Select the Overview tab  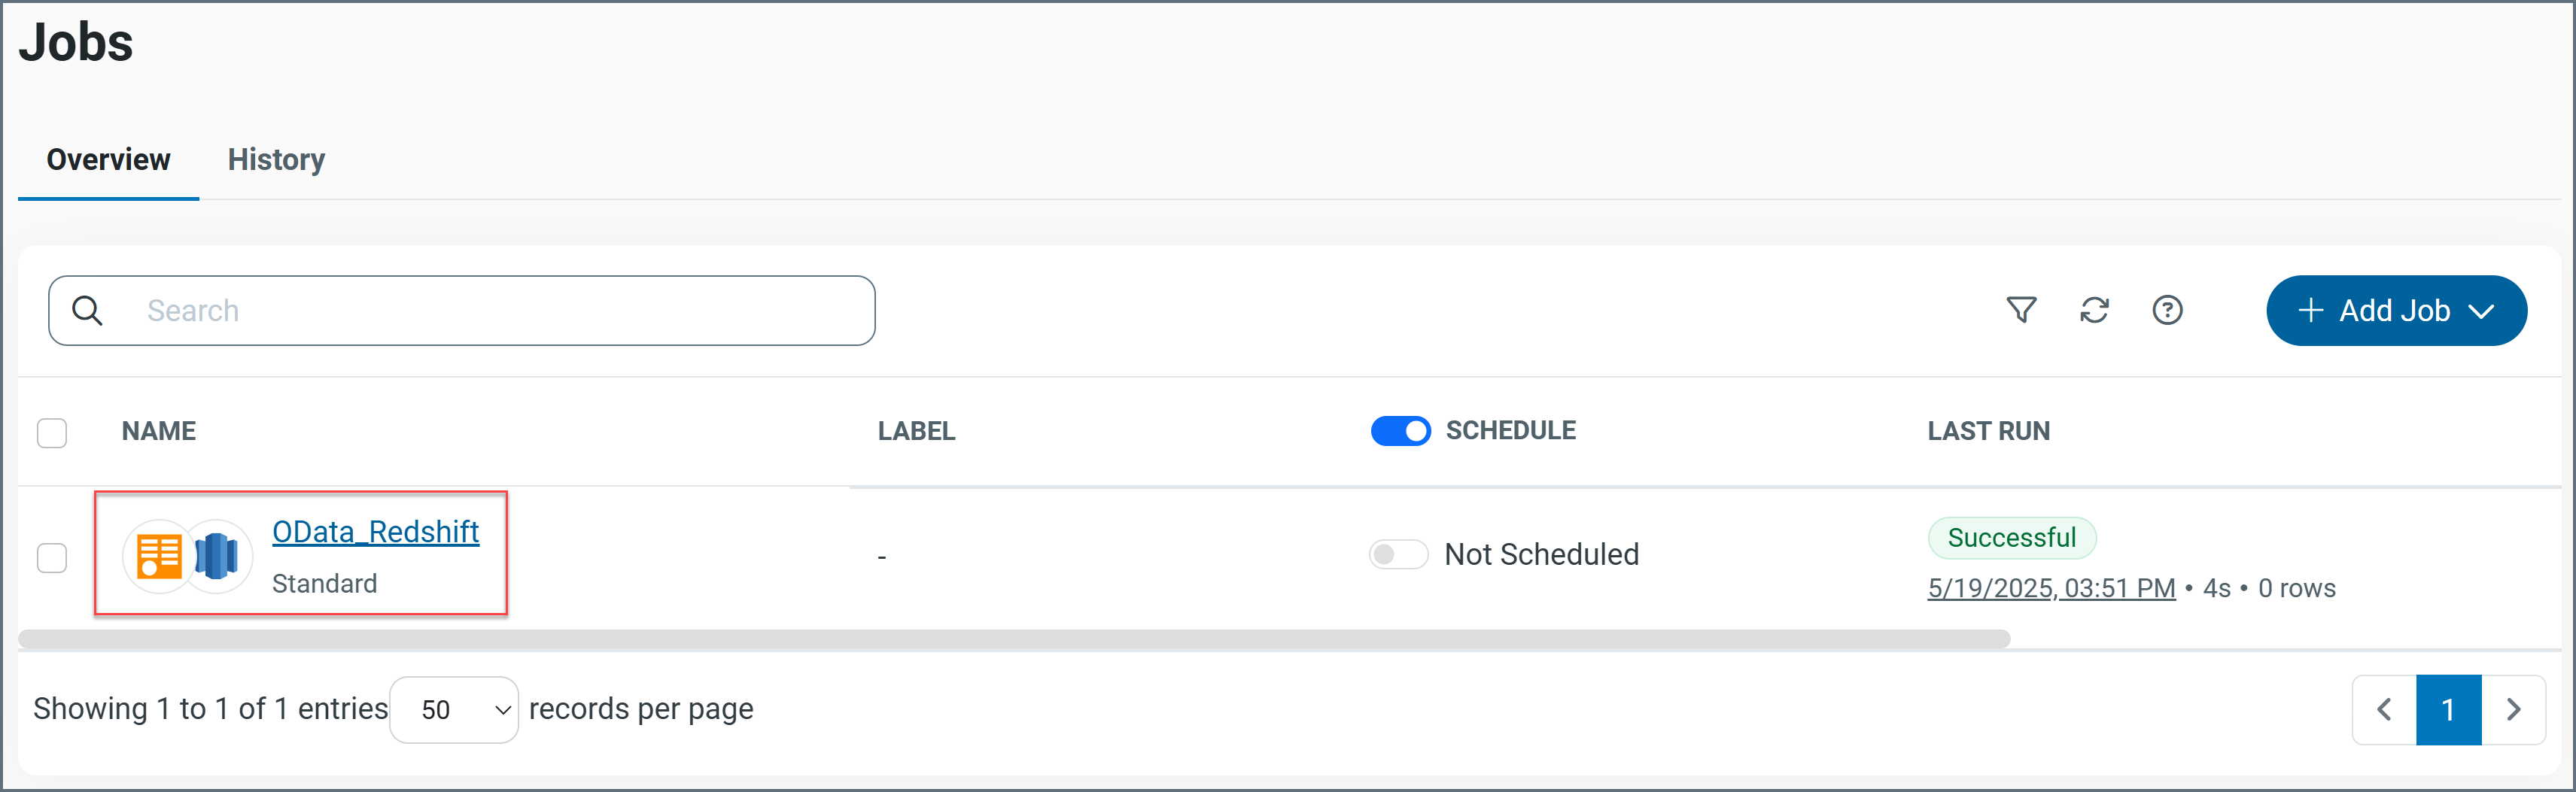point(108,160)
